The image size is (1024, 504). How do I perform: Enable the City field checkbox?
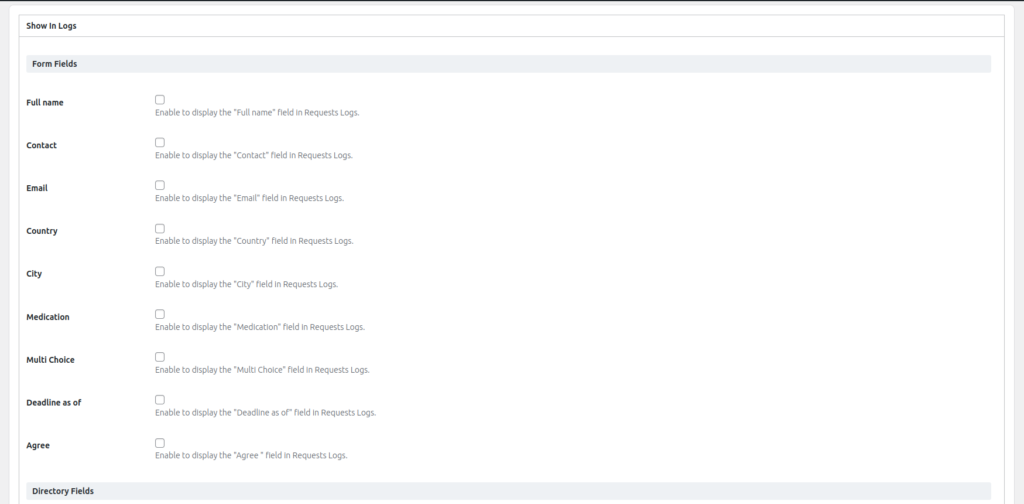[160, 271]
